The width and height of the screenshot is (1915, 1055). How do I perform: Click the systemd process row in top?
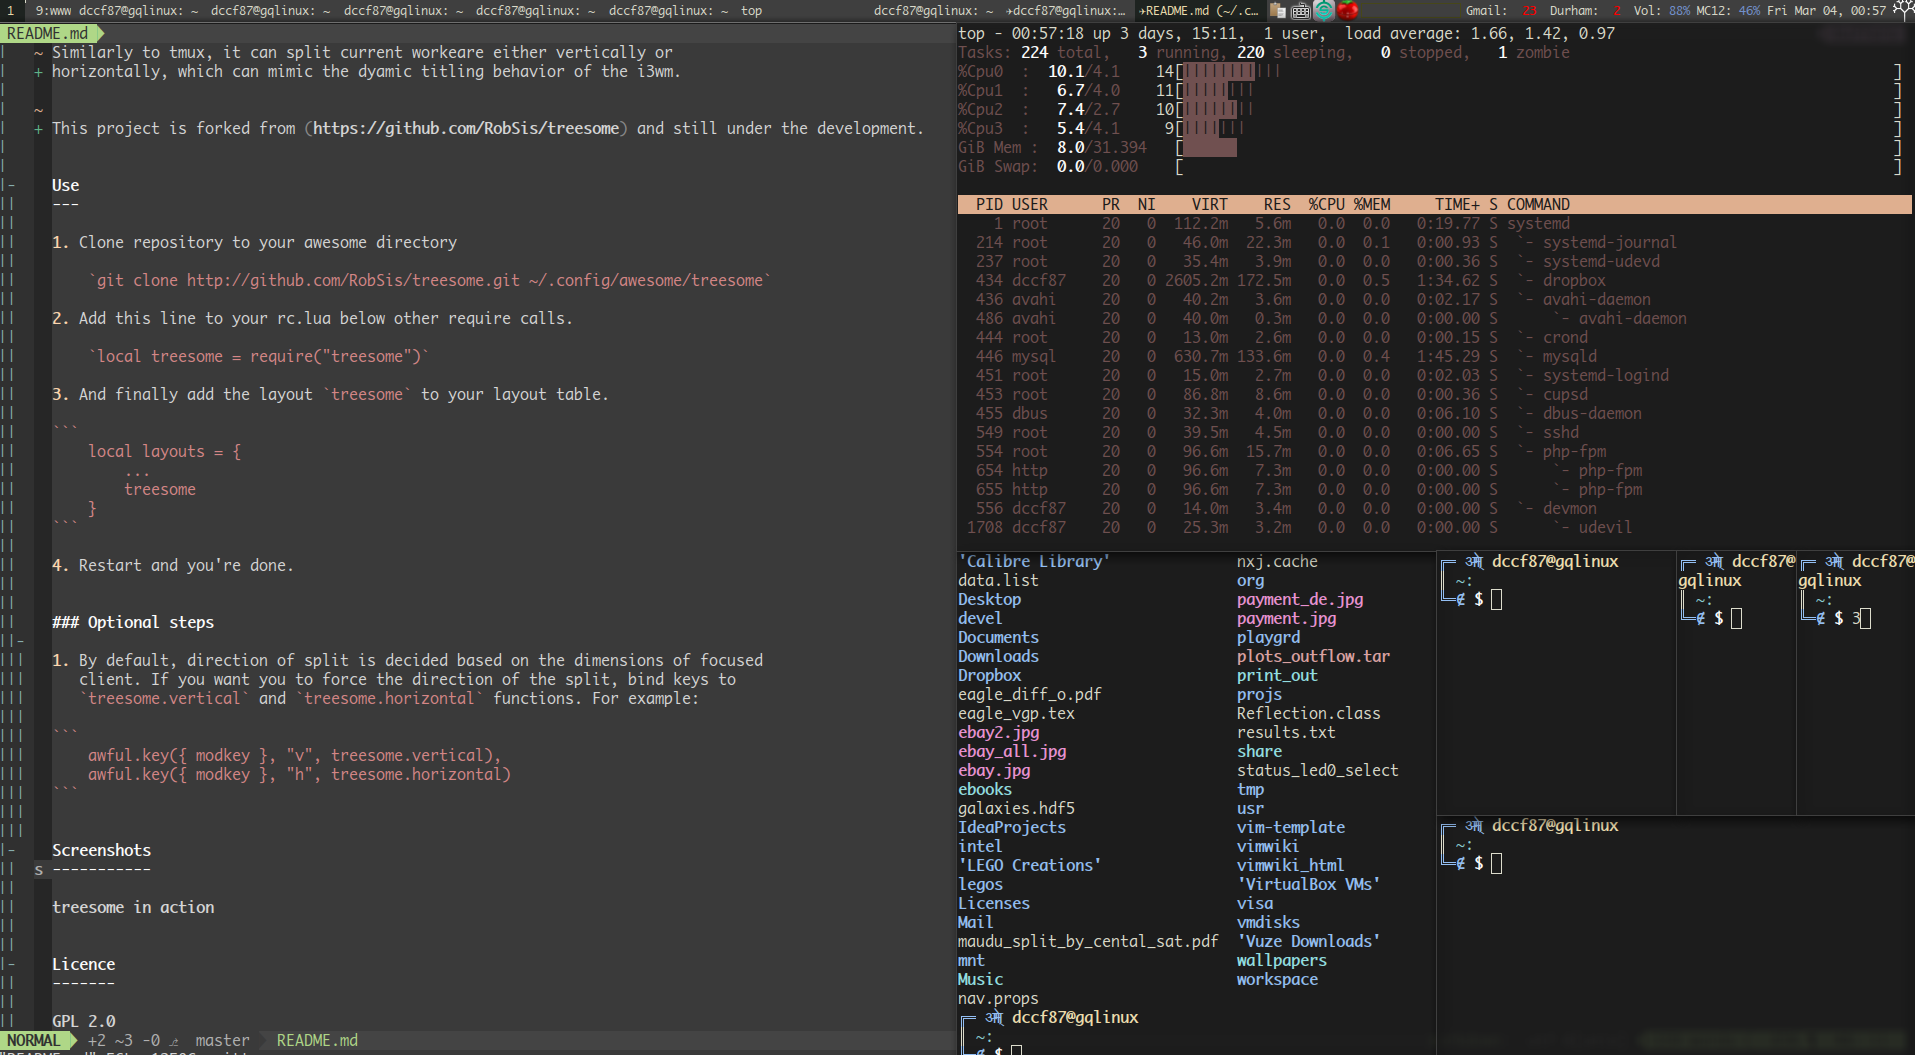tap(1434, 223)
